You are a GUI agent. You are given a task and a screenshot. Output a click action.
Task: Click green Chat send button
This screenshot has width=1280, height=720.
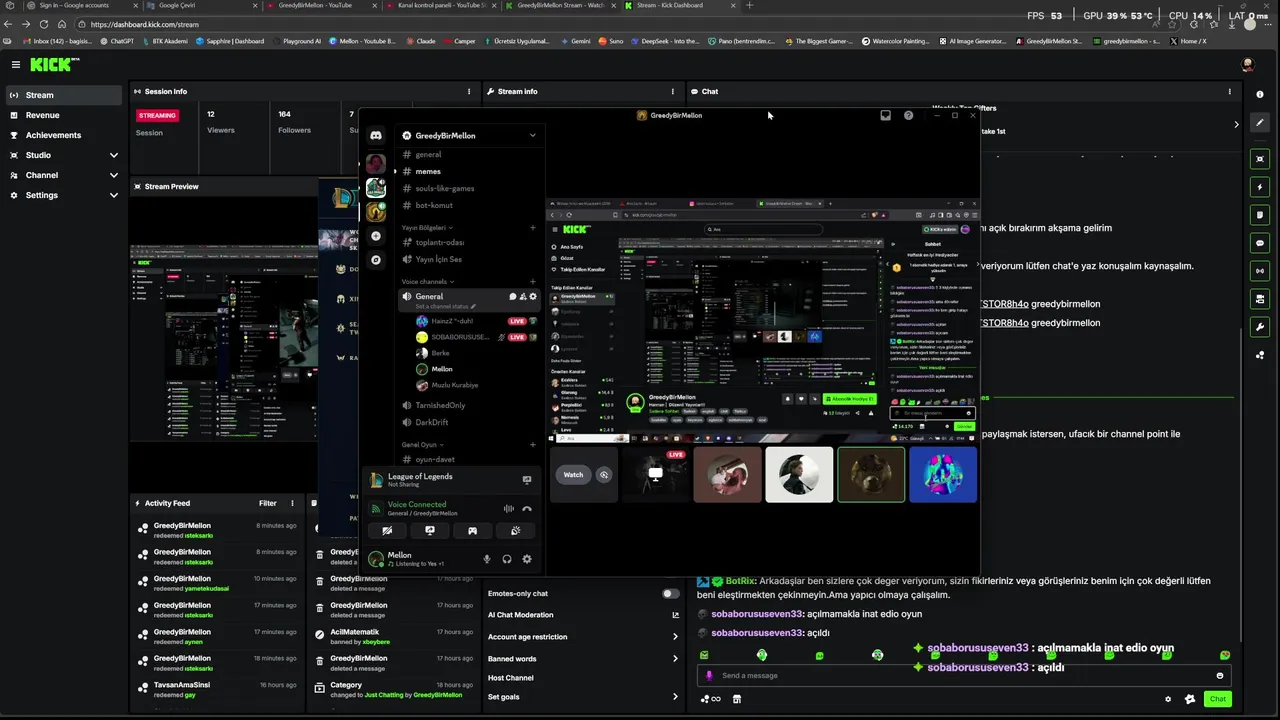pos(1217,699)
